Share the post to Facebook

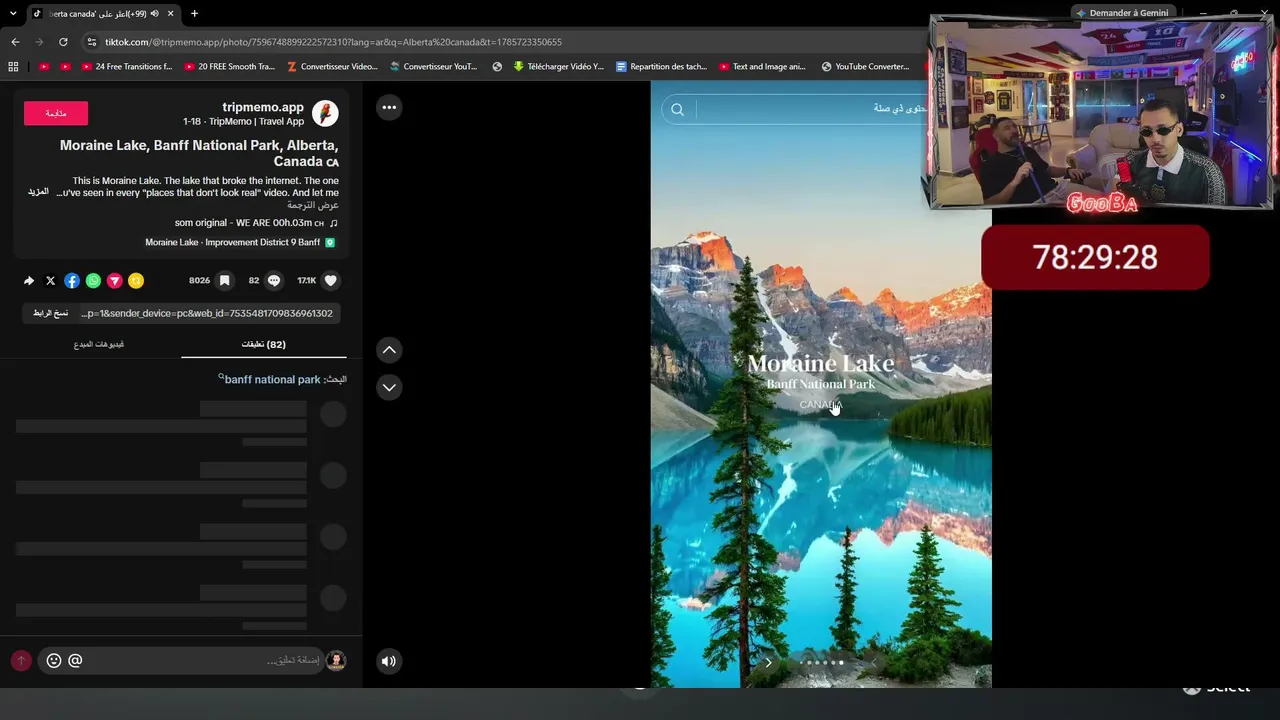tap(72, 281)
